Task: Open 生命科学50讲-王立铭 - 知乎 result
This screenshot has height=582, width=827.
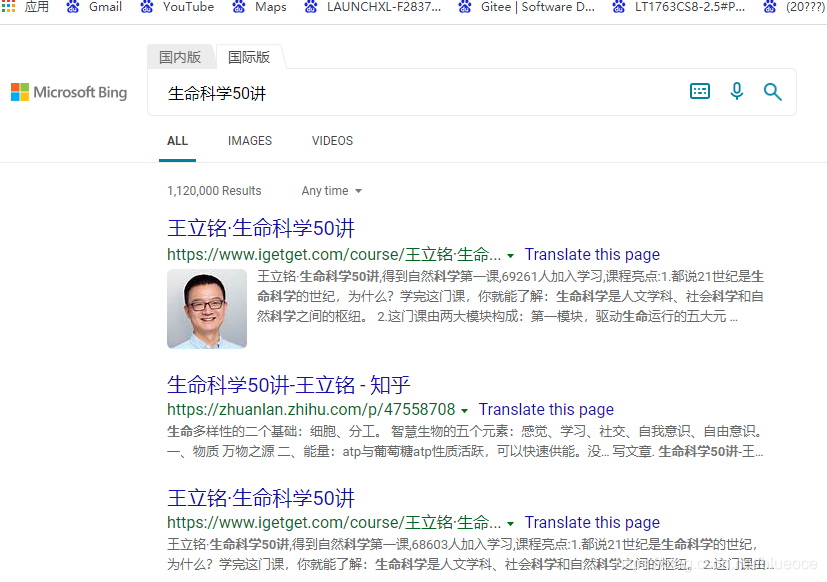Action: pos(289,385)
